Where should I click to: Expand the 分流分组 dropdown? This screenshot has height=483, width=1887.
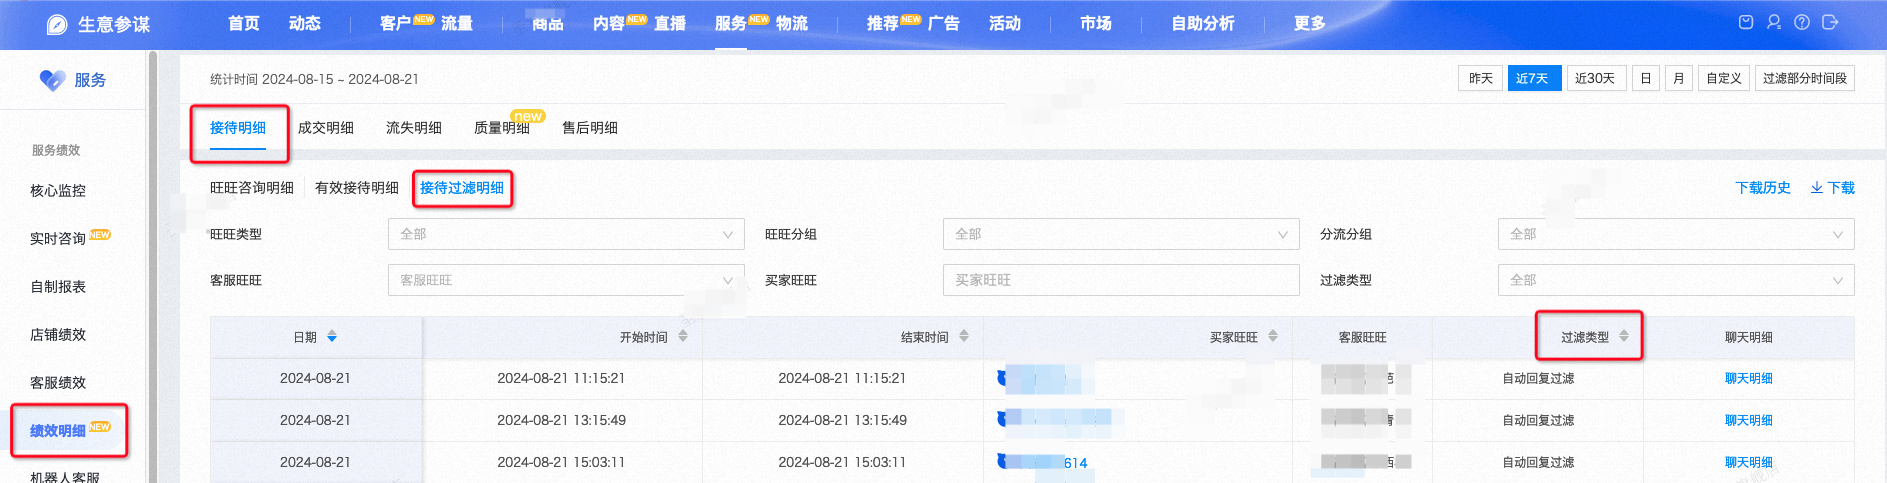1676,234
